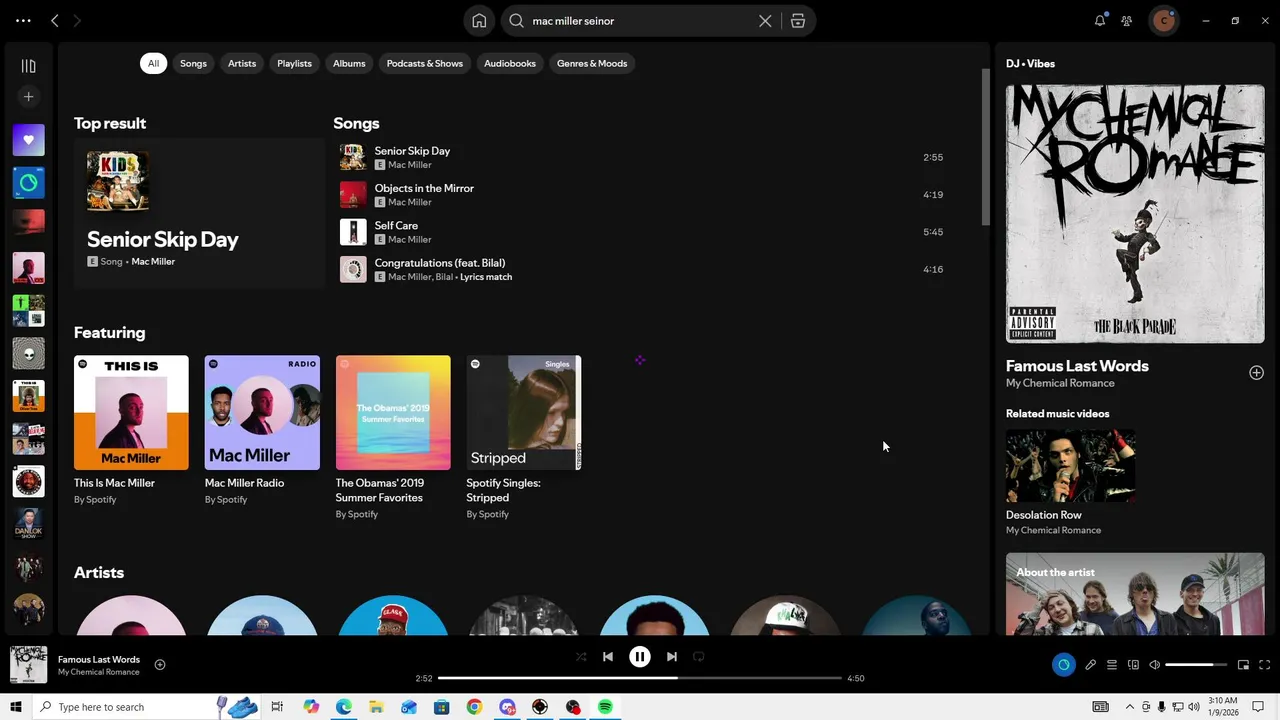Open Famous Last Words title in right panel
Image resolution: width=1280 pixels, height=720 pixels.
[x=1077, y=366]
